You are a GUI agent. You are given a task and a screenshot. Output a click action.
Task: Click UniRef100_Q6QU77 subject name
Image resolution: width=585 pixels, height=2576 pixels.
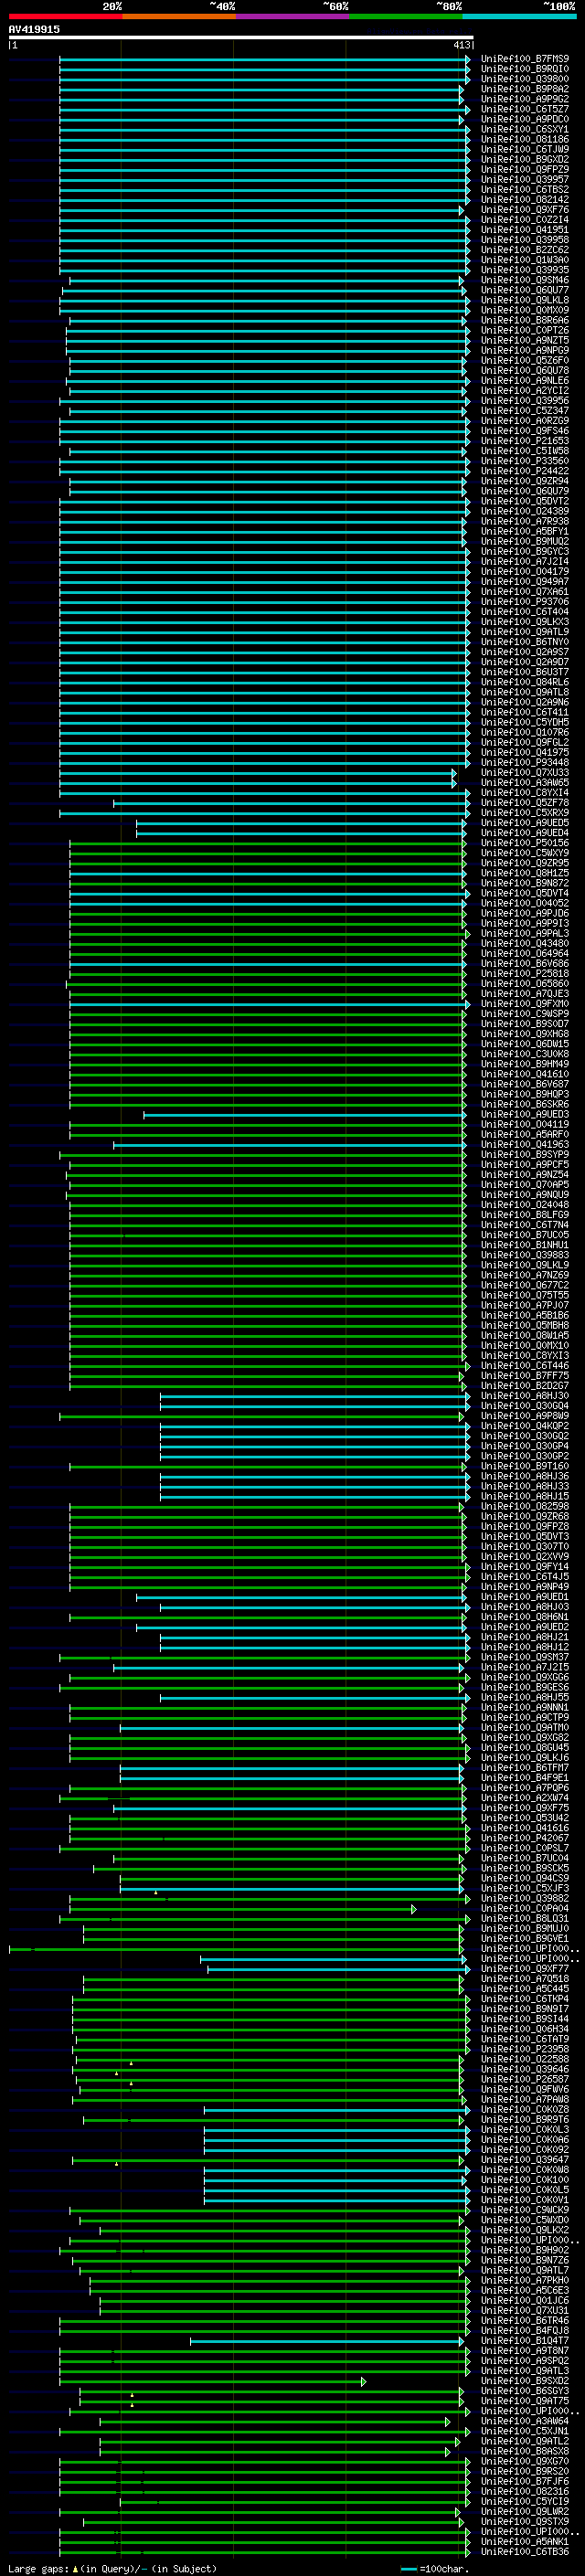click(525, 290)
